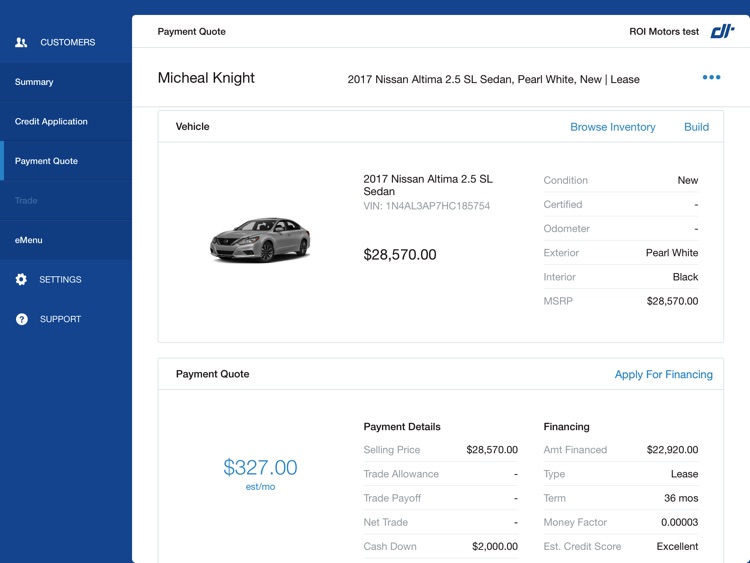This screenshot has height=563, width=750.
Task: Open the Settings gear icon
Action: tap(21, 280)
